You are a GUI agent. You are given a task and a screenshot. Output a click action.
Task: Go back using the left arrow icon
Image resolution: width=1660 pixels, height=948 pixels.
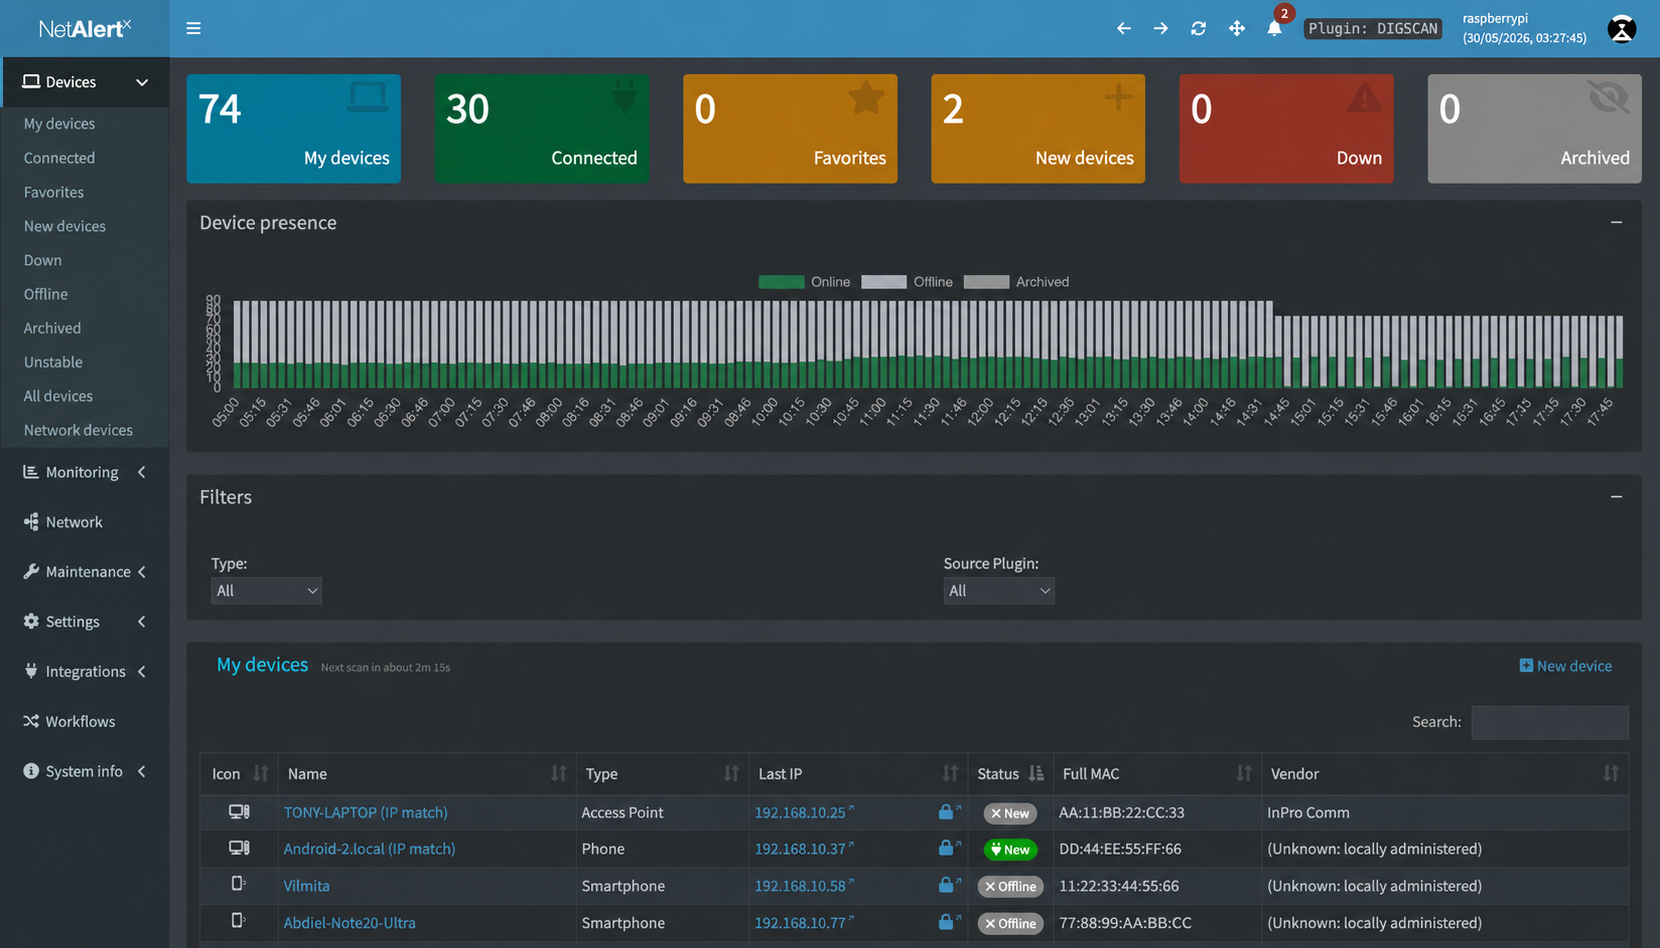tap(1124, 28)
